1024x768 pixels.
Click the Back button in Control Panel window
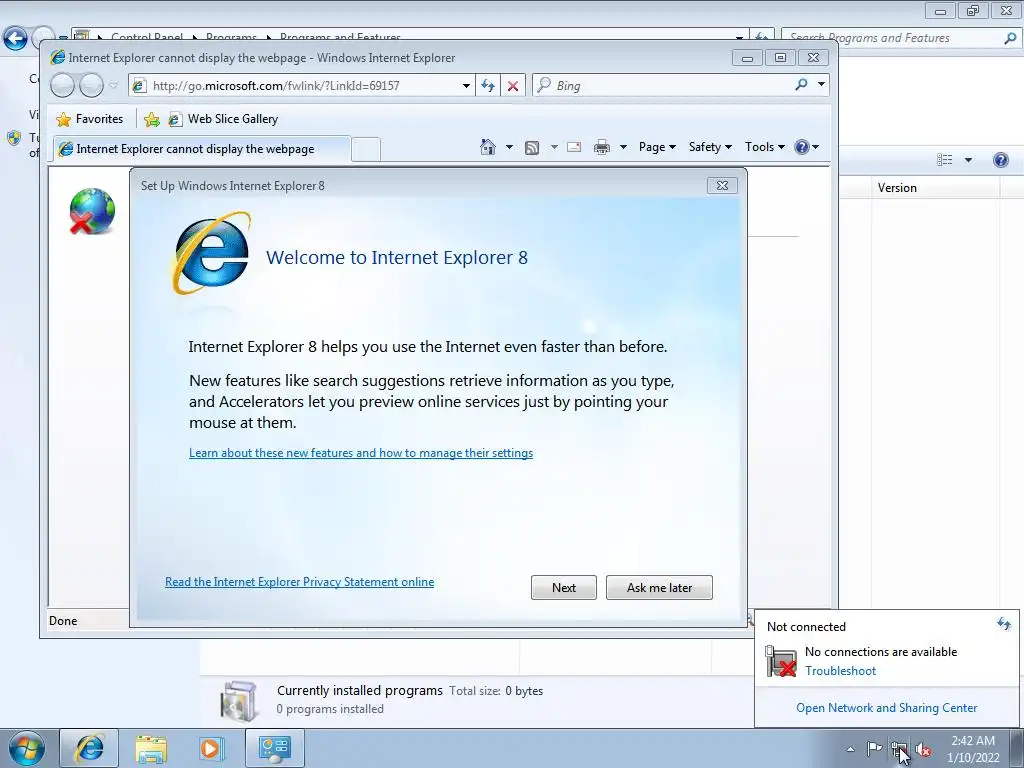pos(16,39)
